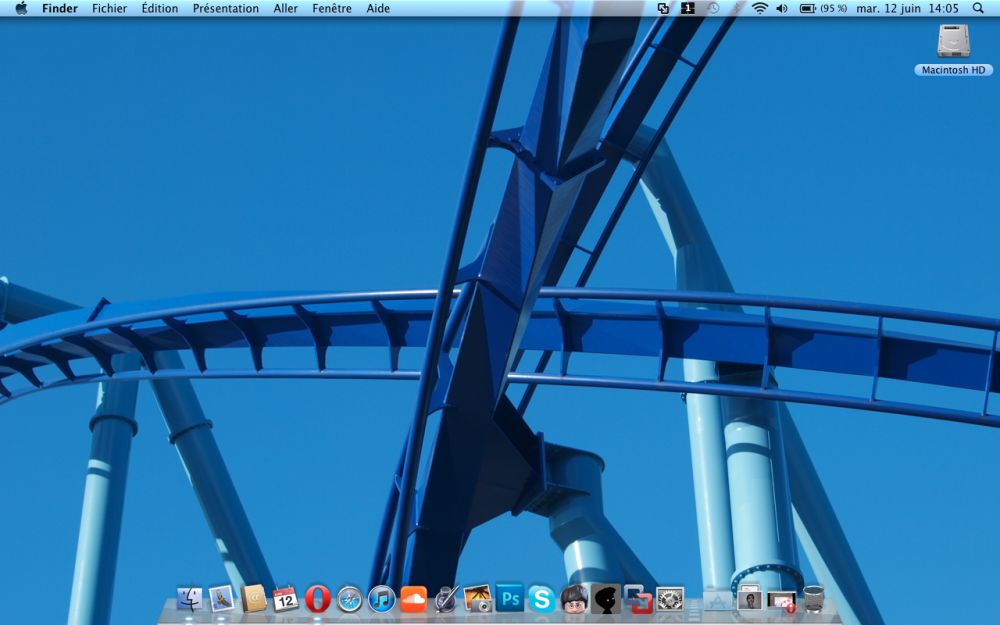1000x625 pixels.
Task: Open the Présentation menu
Action: (x=225, y=8)
